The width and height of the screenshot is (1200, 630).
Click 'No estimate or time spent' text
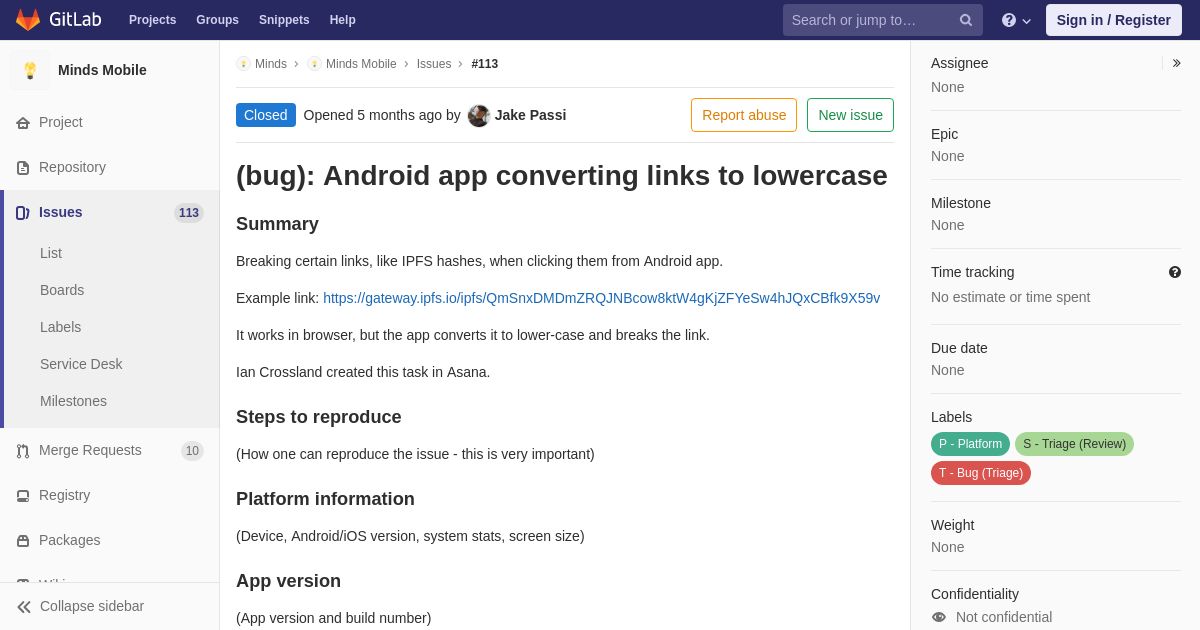pos(1010,297)
